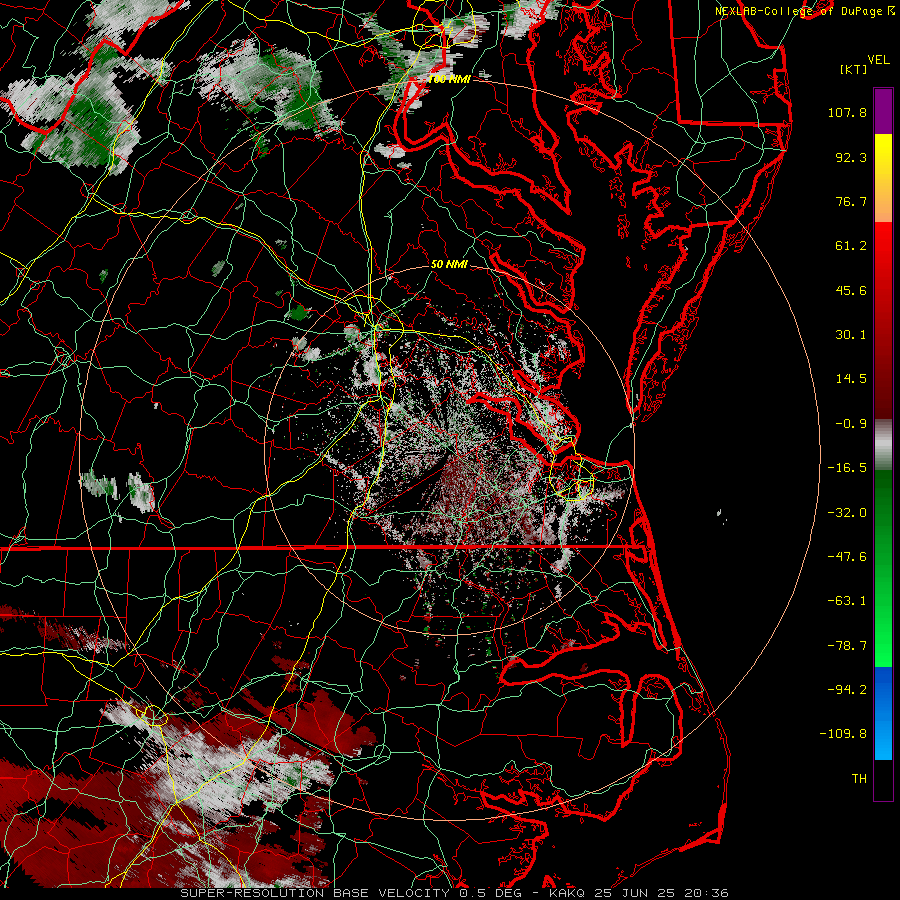Viewport: 900px width, 900px height.
Task: Select the -0.9 scale value
Action: (x=851, y=424)
